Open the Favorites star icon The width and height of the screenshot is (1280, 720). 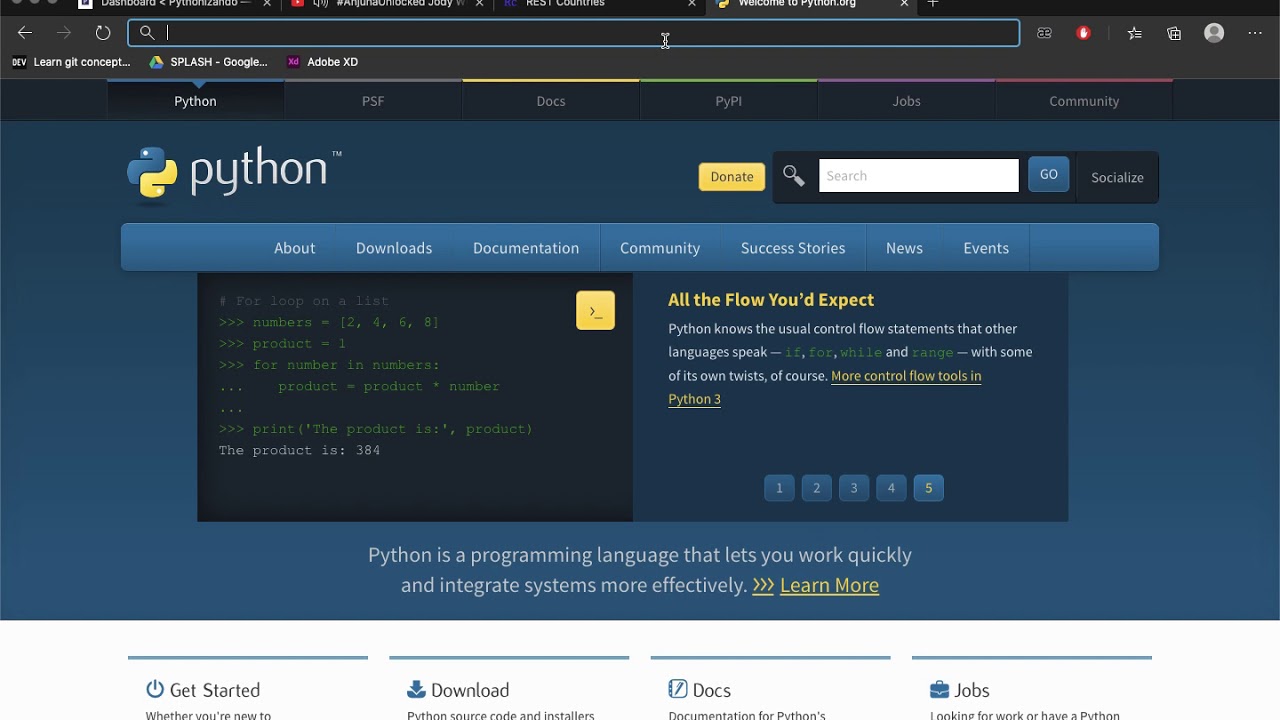pos(1134,33)
